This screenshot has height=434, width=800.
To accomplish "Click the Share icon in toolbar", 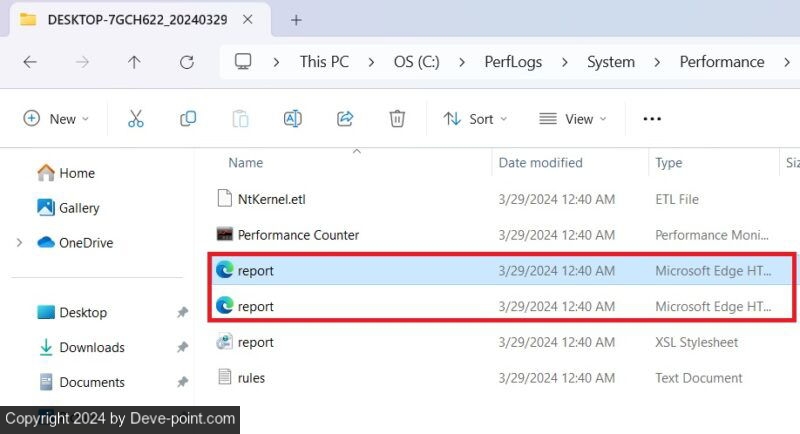I will (x=345, y=119).
